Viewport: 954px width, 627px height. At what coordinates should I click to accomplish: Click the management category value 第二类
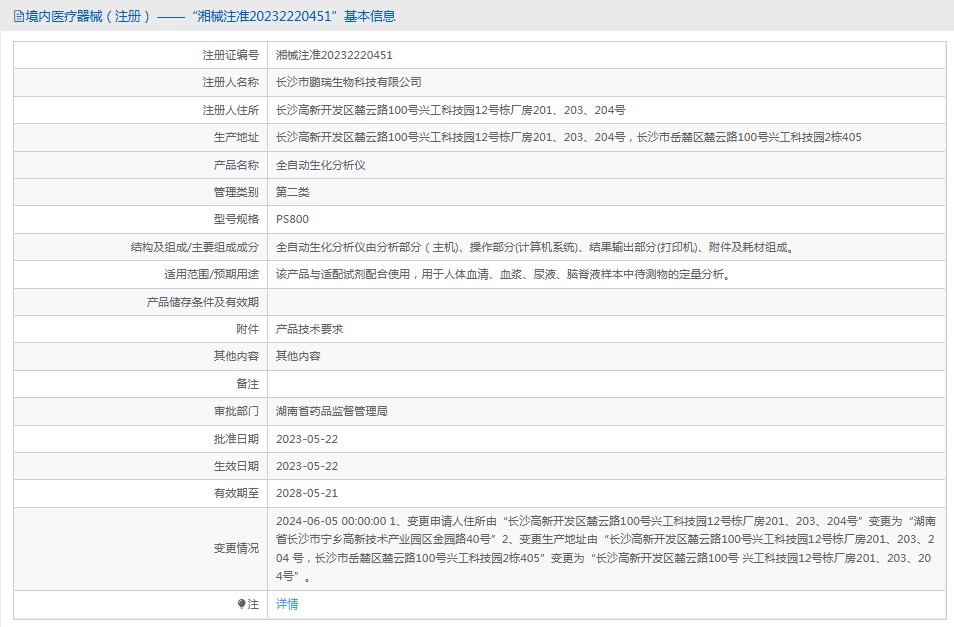292,192
